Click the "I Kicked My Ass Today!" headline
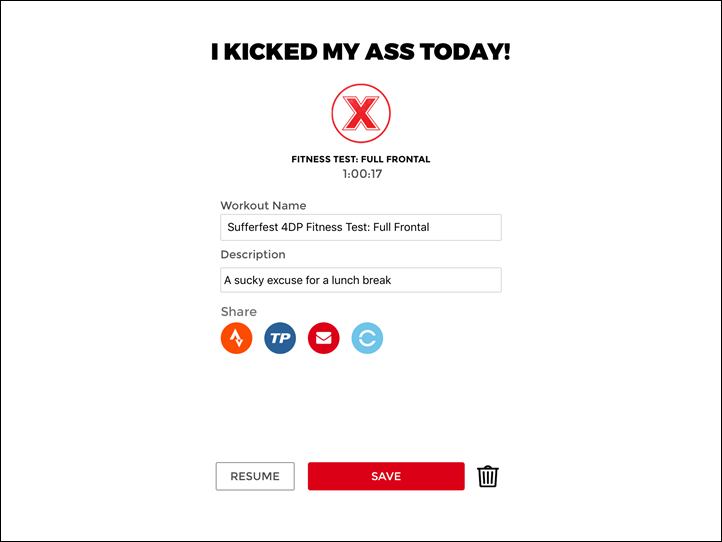Image resolution: width=722 pixels, height=542 pixels. pyautogui.click(x=361, y=52)
